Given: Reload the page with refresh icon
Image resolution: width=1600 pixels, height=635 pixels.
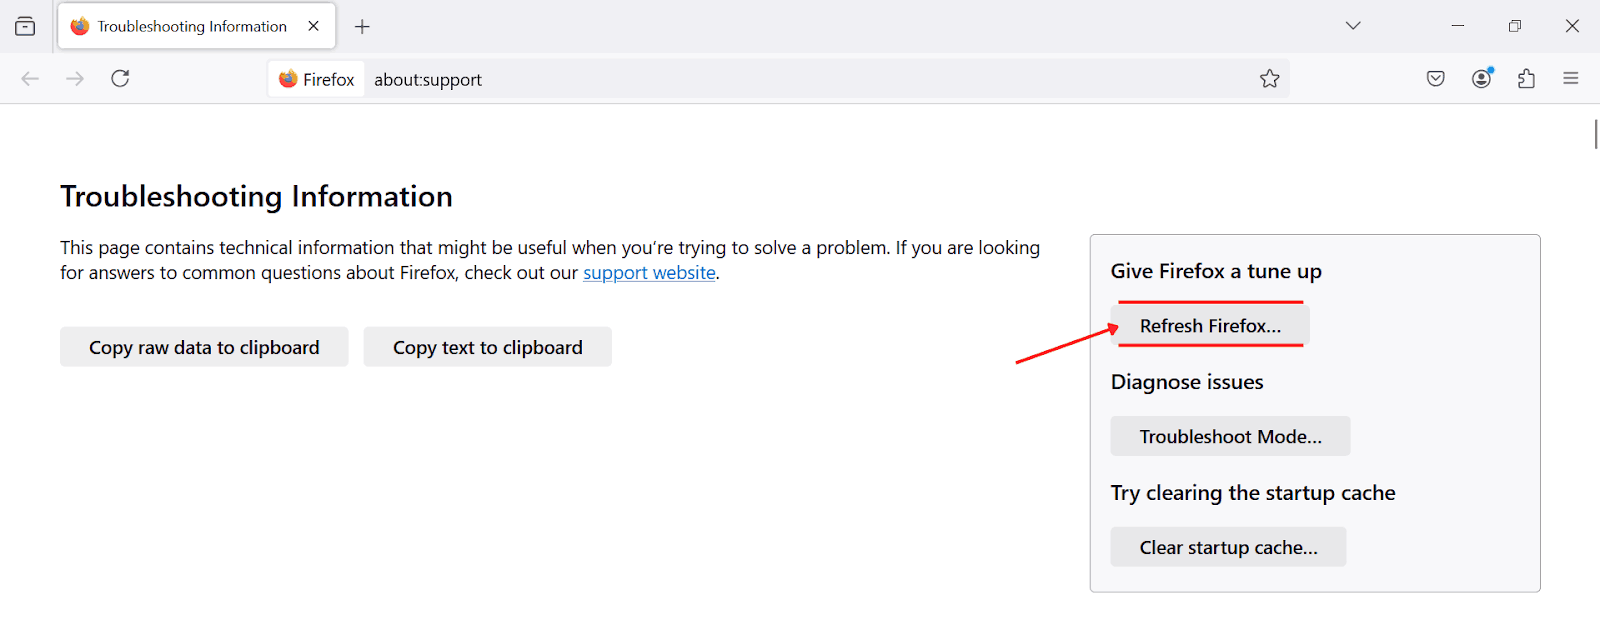Looking at the screenshot, I should (120, 79).
